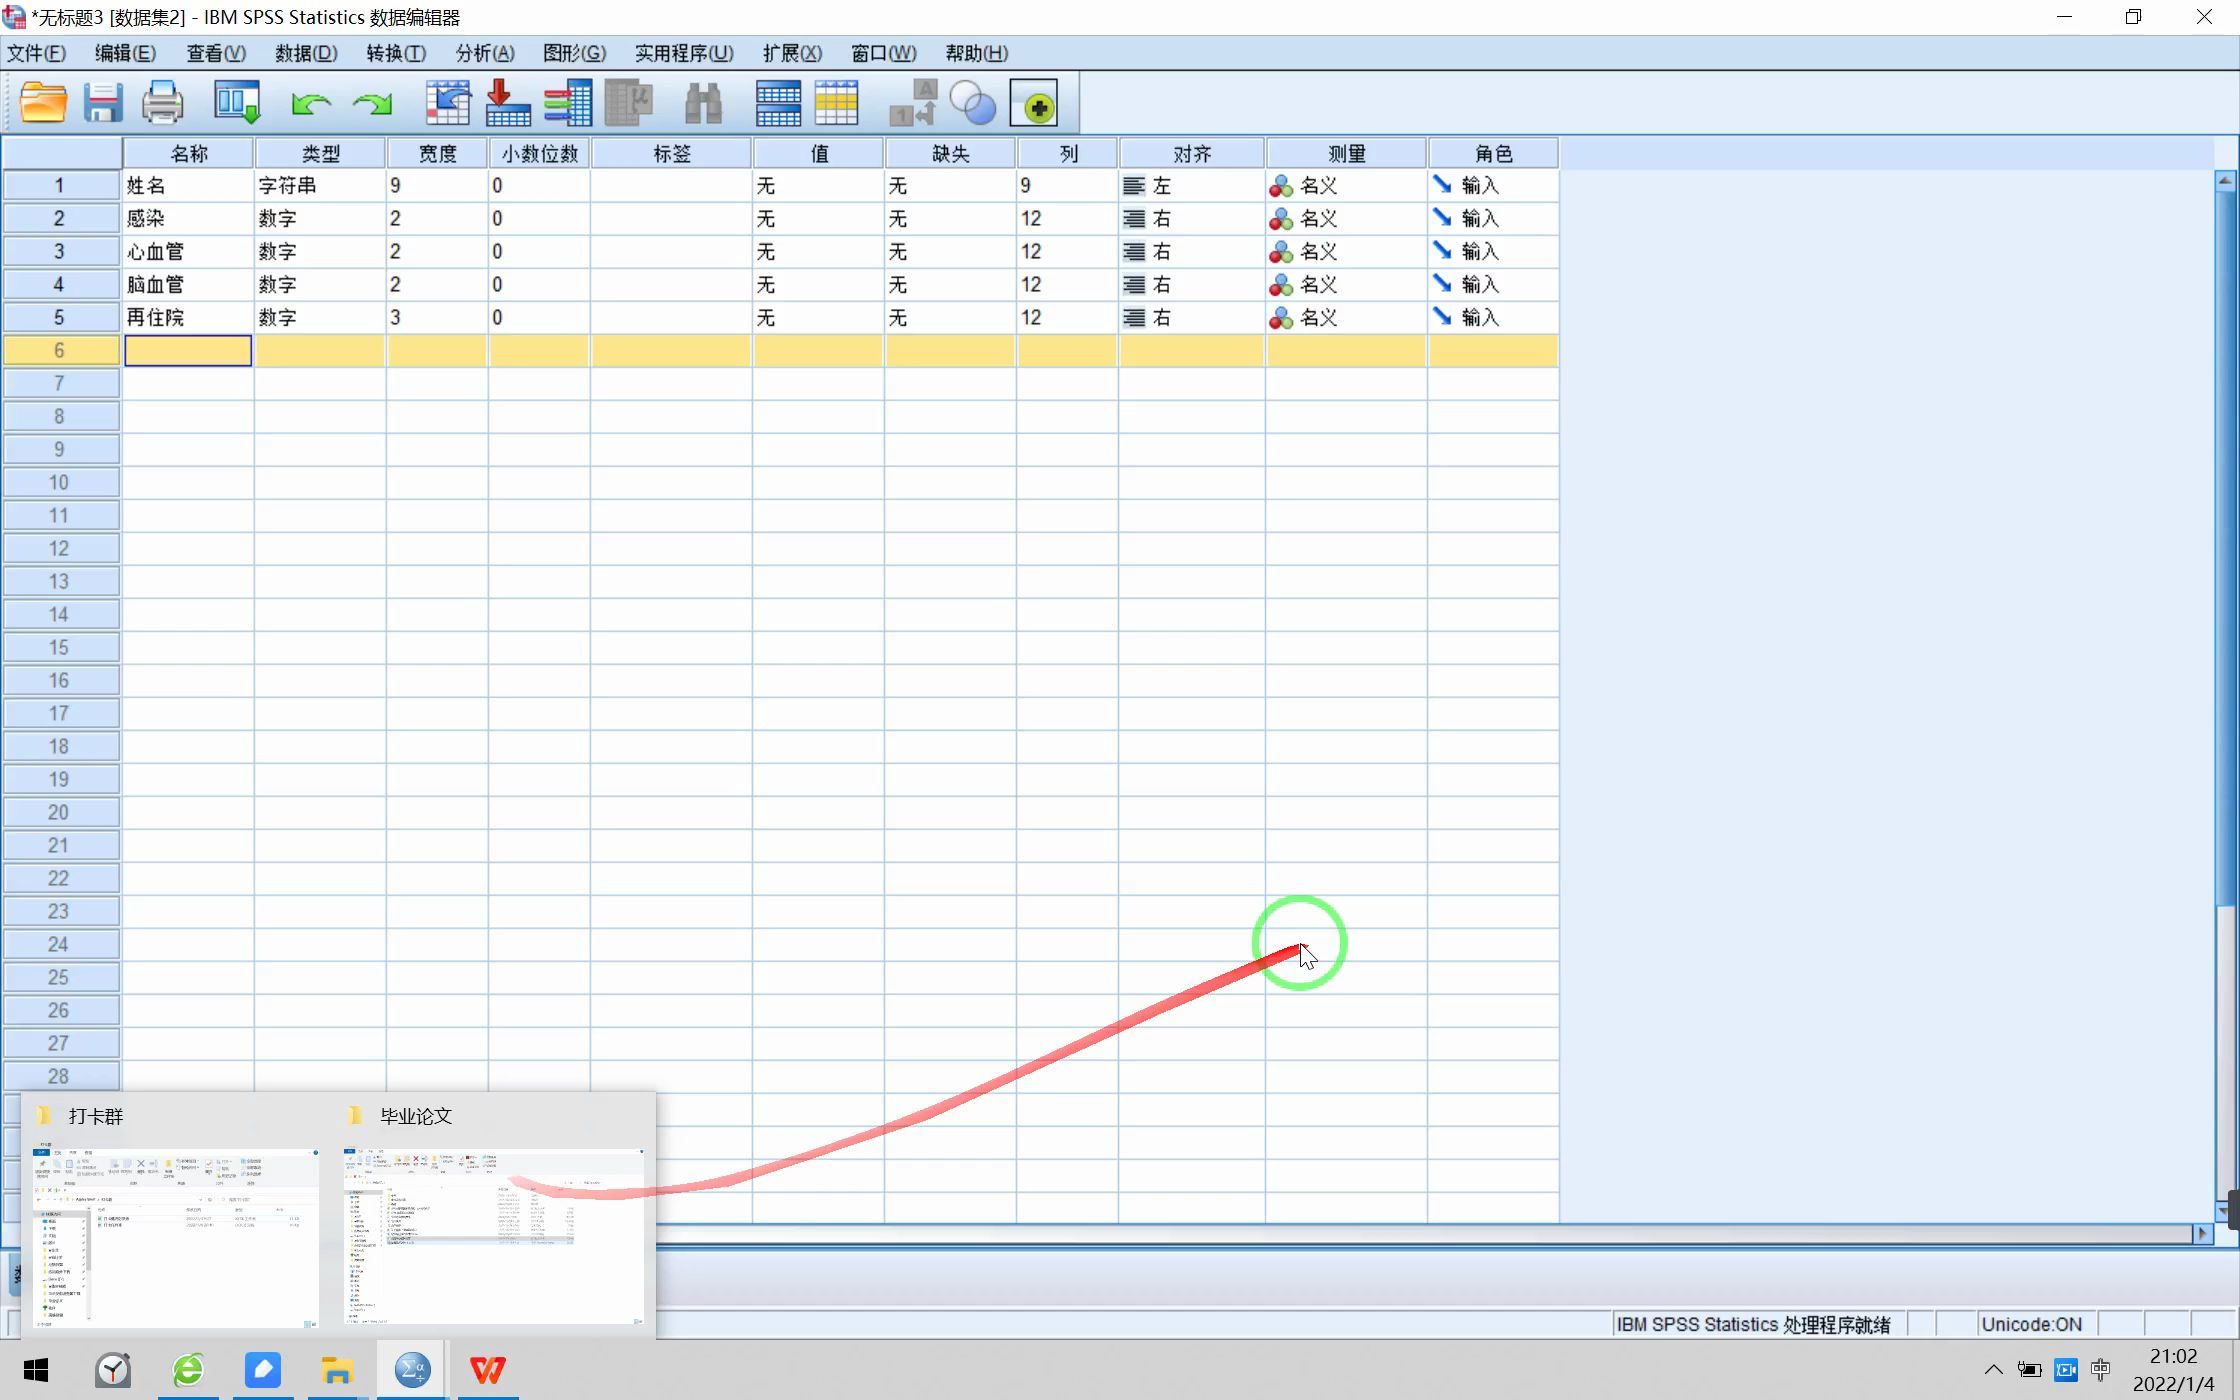The width and height of the screenshot is (2240, 1400).
Task: Open the 窗口(W) menu
Action: [884, 53]
